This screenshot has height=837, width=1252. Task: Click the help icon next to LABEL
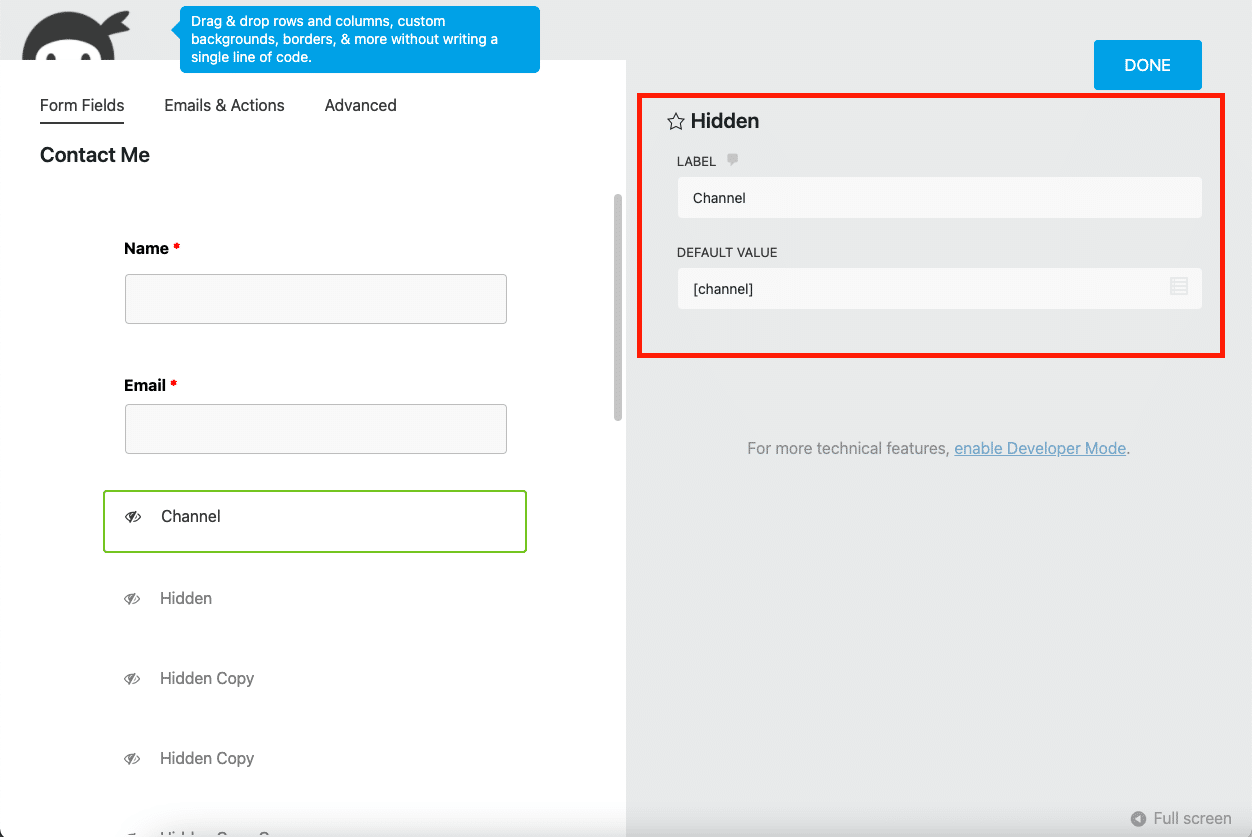coord(731,159)
